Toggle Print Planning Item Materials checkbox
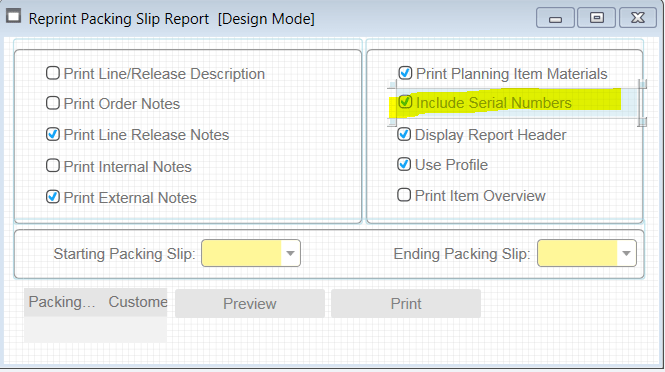The height and width of the screenshot is (372, 665). pos(405,73)
